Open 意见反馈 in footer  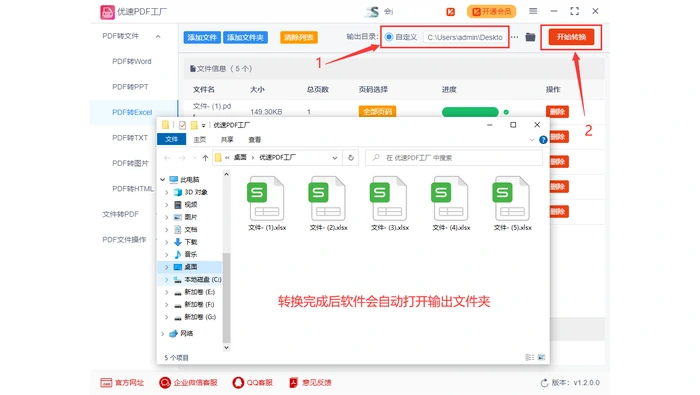click(311, 383)
